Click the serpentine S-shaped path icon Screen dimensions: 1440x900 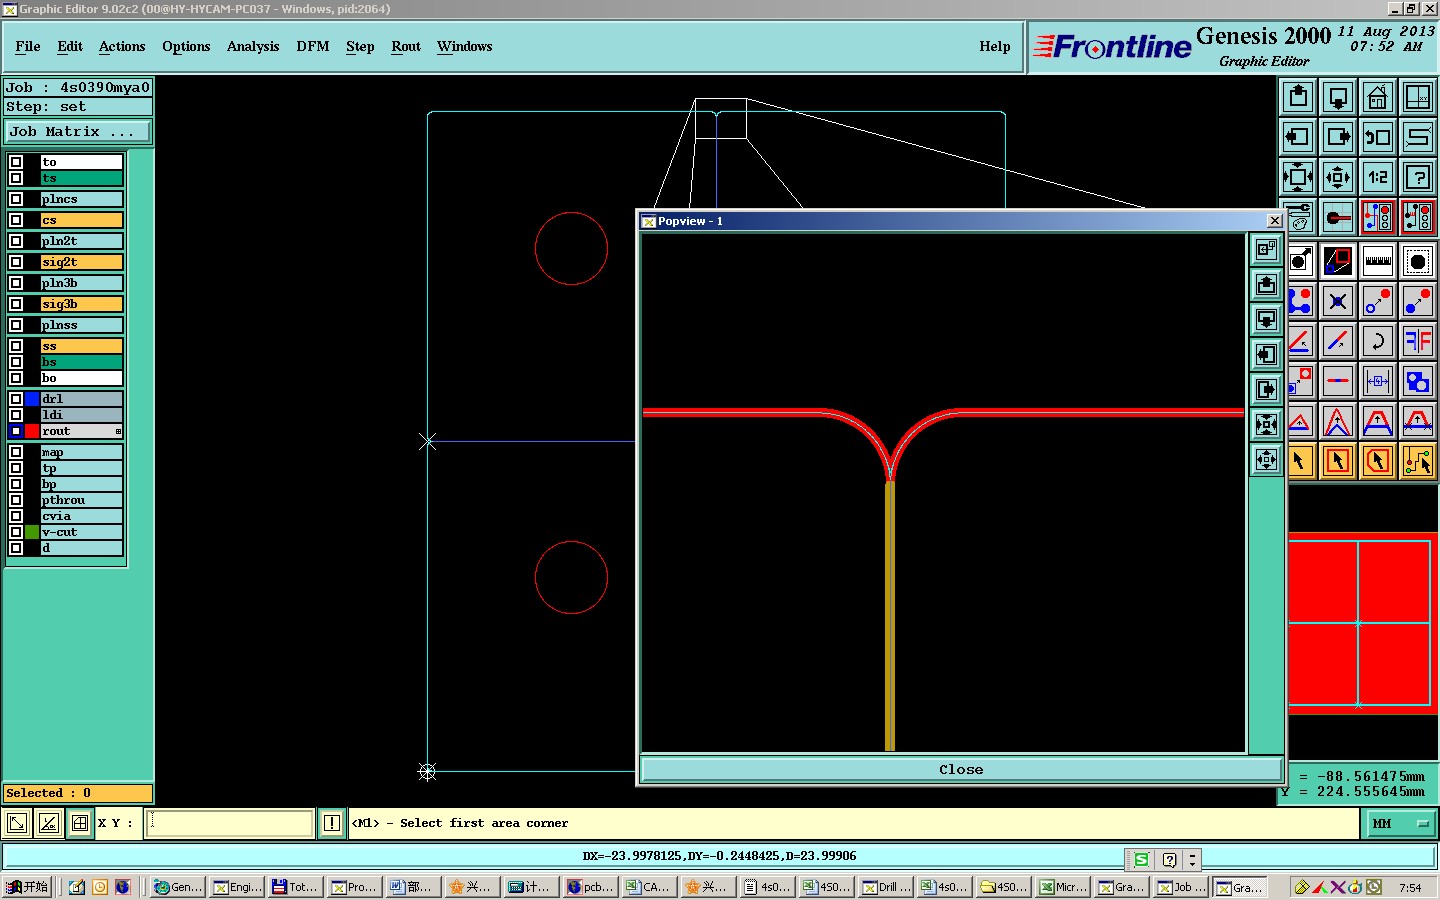coord(1418,137)
